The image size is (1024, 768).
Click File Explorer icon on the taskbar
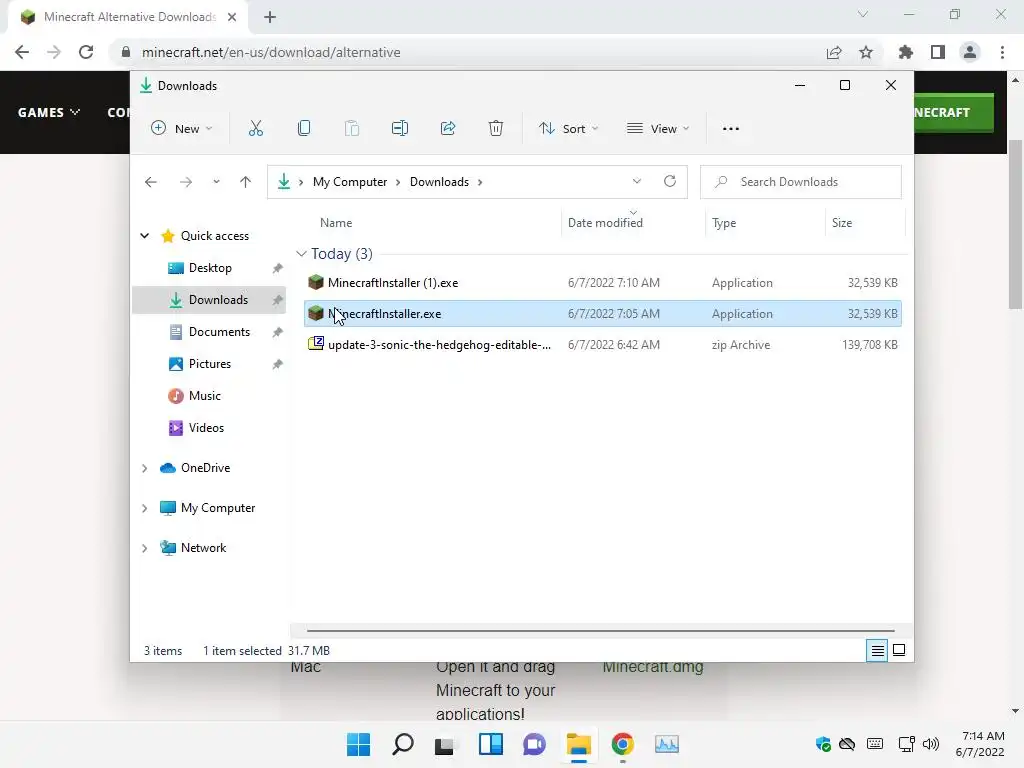[579, 744]
